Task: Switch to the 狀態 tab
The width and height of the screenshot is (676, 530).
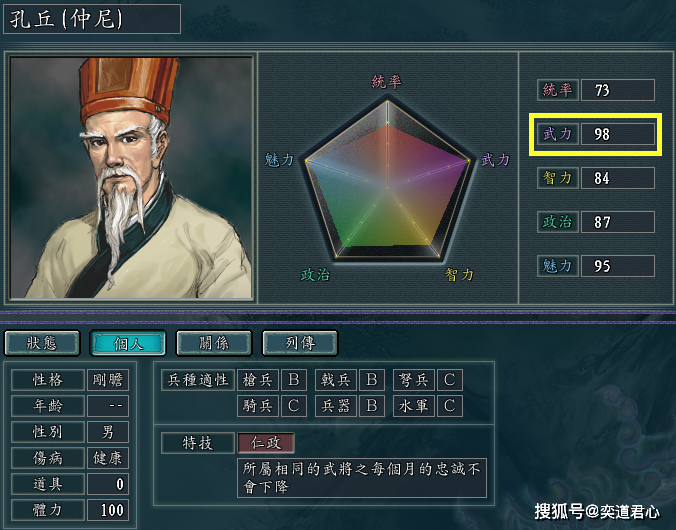Action: [x=42, y=343]
